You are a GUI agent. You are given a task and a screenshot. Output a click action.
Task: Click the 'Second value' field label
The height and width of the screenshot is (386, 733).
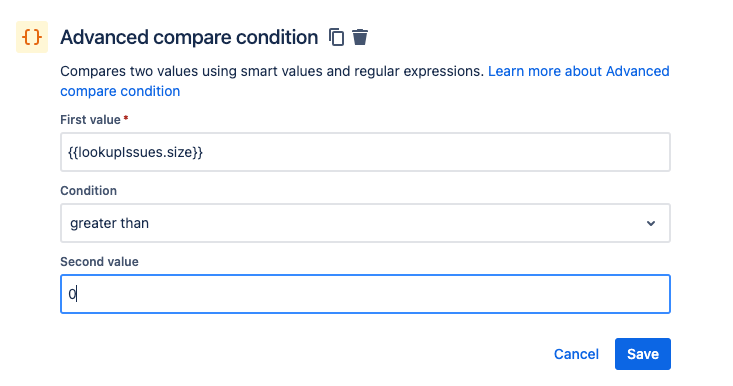99,262
